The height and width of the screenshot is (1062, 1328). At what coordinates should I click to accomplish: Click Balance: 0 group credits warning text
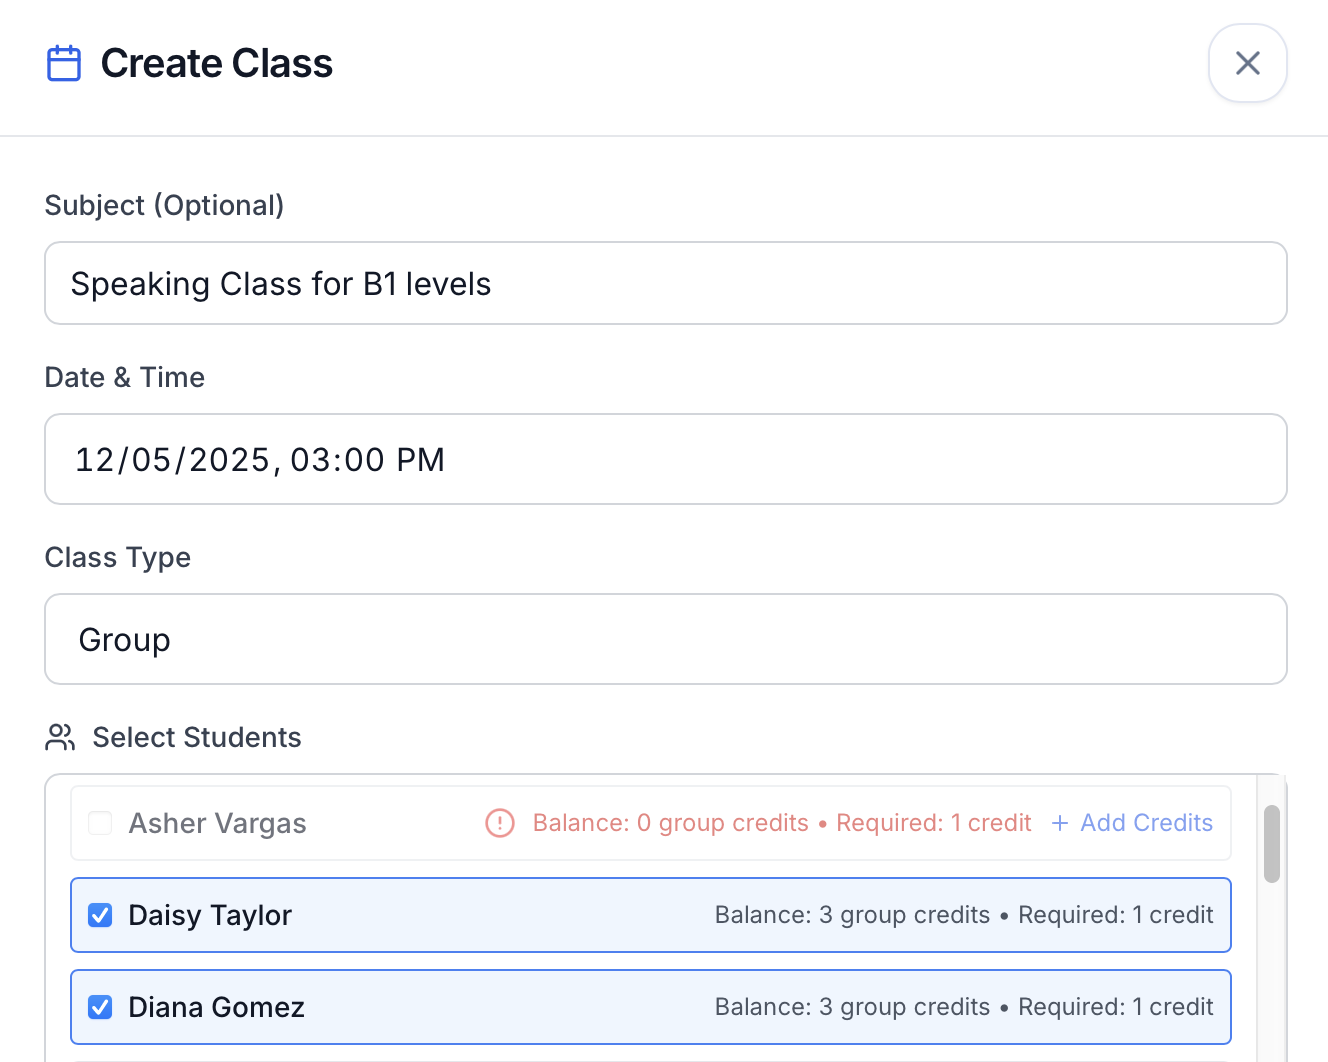tap(670, 823)
